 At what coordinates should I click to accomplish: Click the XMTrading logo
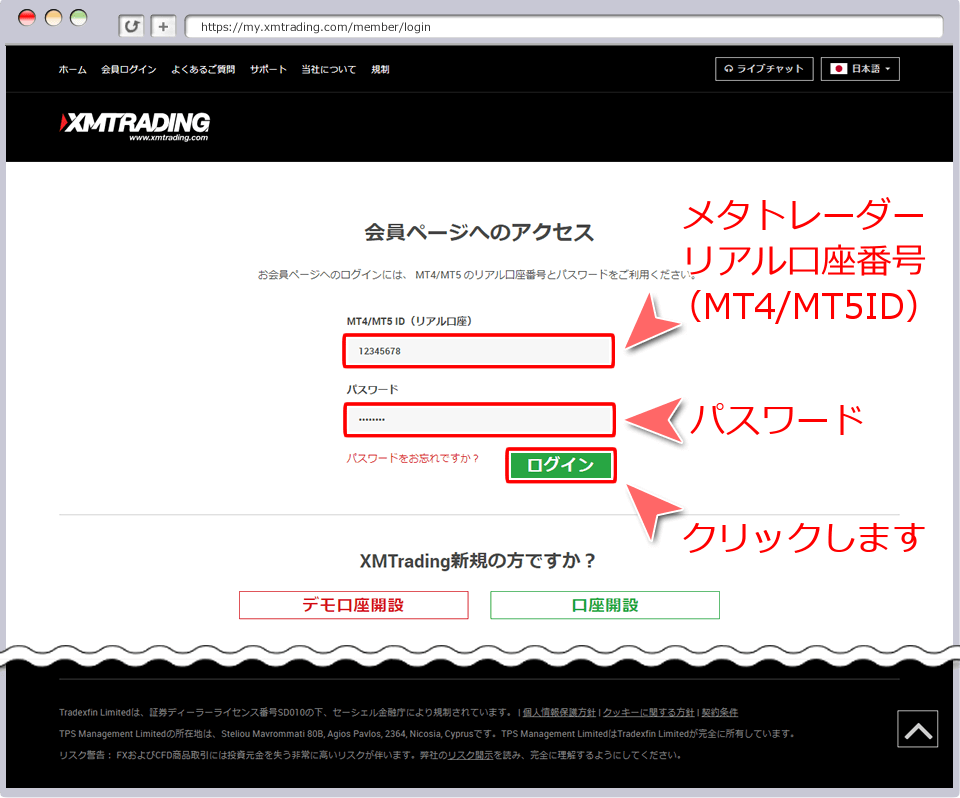tap(135, 125)
